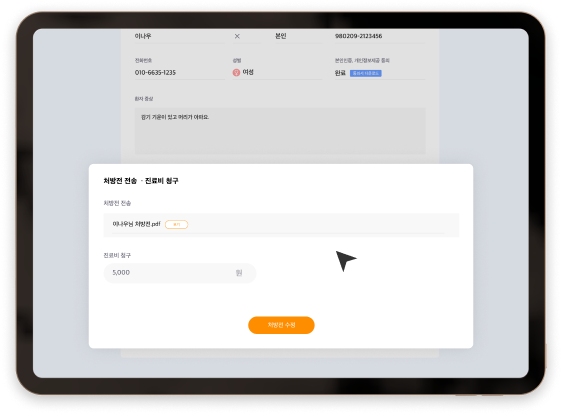The width and height of the screenshot is (562, 416).
Task: Click the 처방전 전송 section label
Action: coord(117,203)
